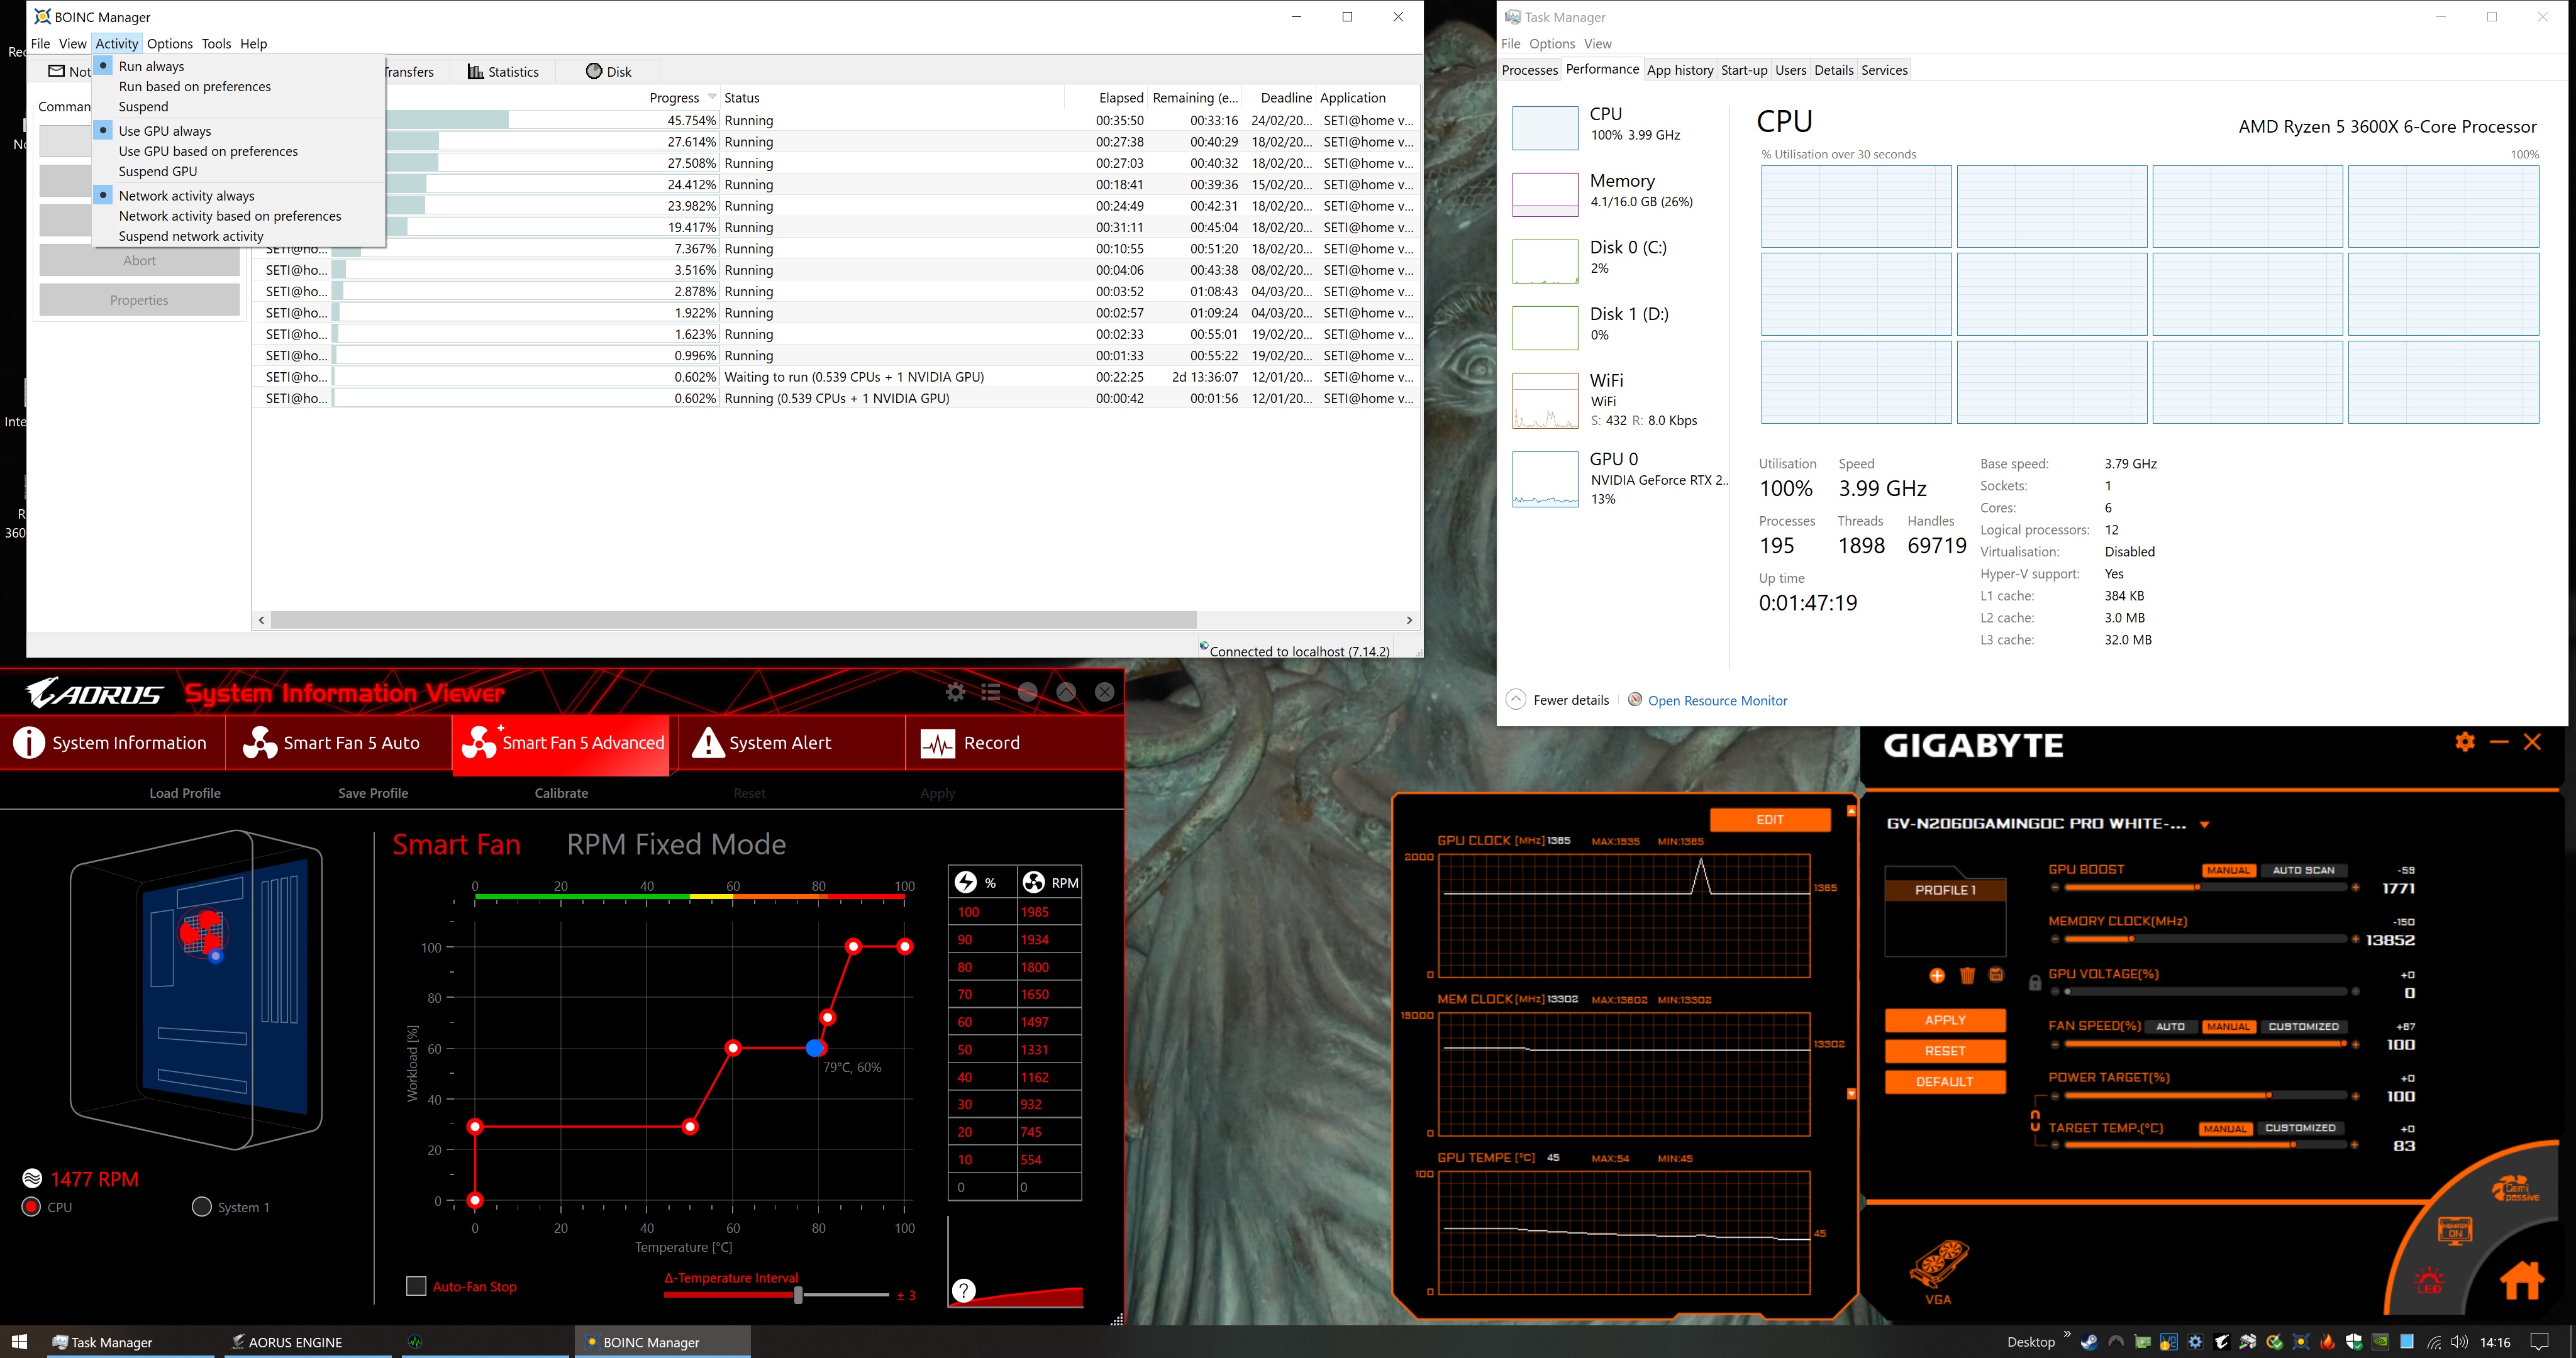The image size is (2576, 1358).
Task: Open settings gear in Gigabyte window
Action: point(2465,741)
